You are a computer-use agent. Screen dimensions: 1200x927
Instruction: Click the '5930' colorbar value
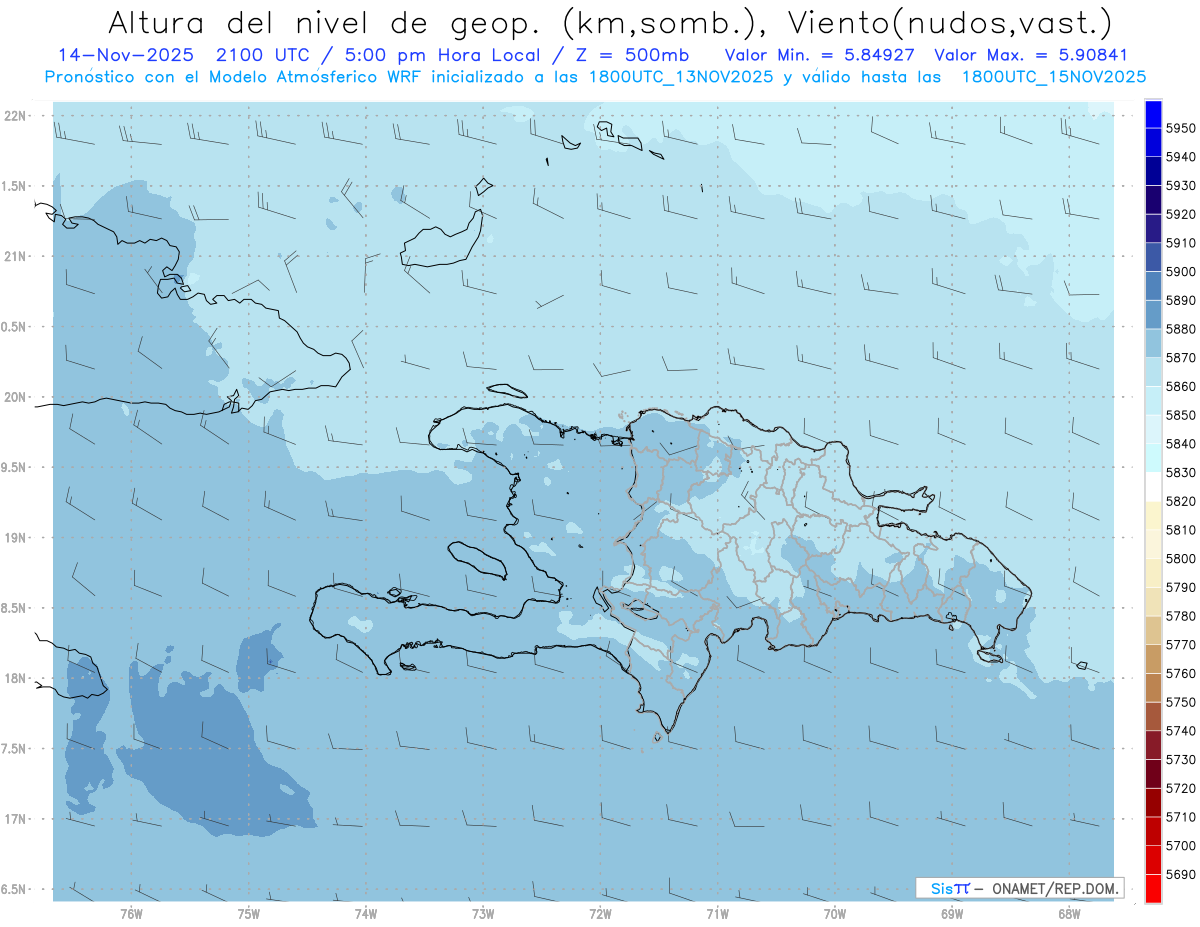point(1181,186)
